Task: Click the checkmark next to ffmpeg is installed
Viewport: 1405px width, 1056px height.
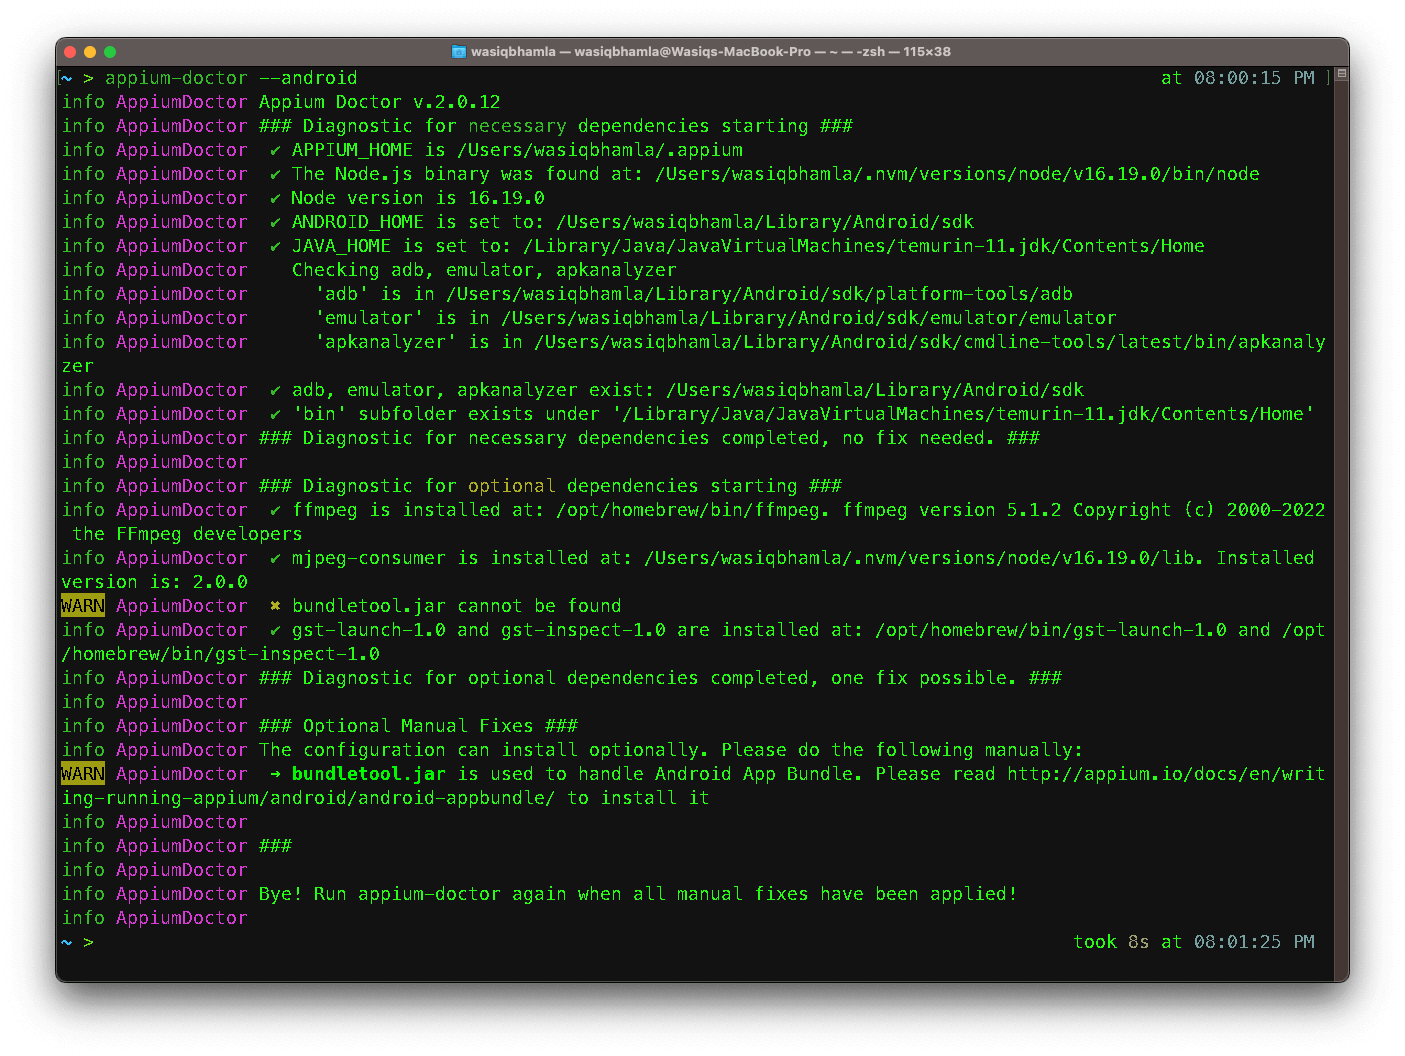Action: 274,509
